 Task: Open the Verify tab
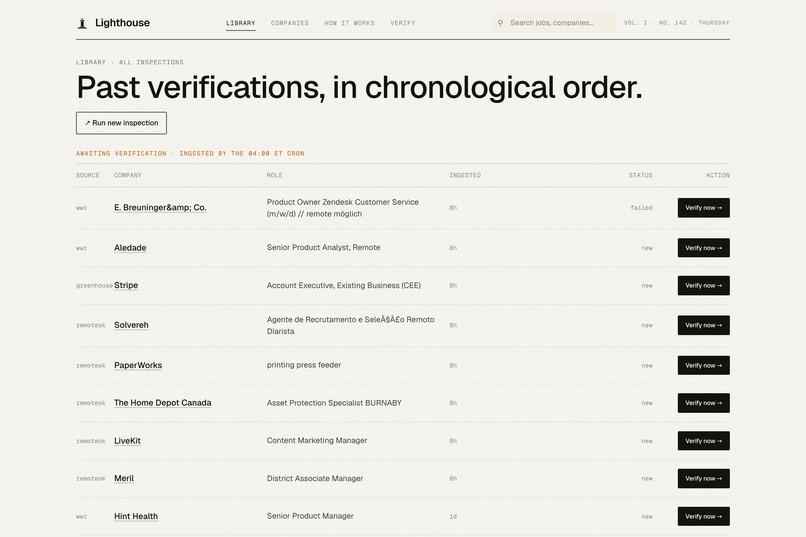[402, 23]
